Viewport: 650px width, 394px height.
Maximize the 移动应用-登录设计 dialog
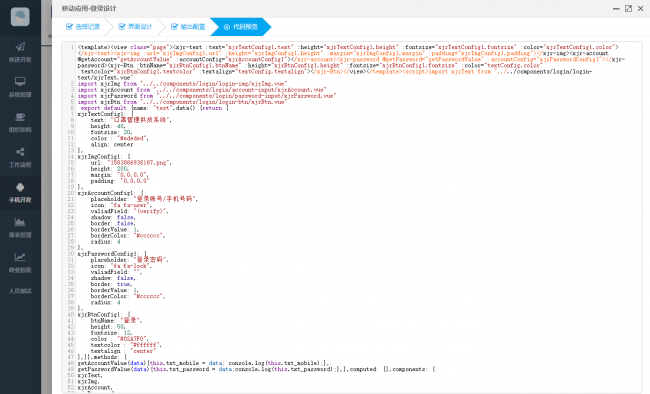tap(628, 8)
